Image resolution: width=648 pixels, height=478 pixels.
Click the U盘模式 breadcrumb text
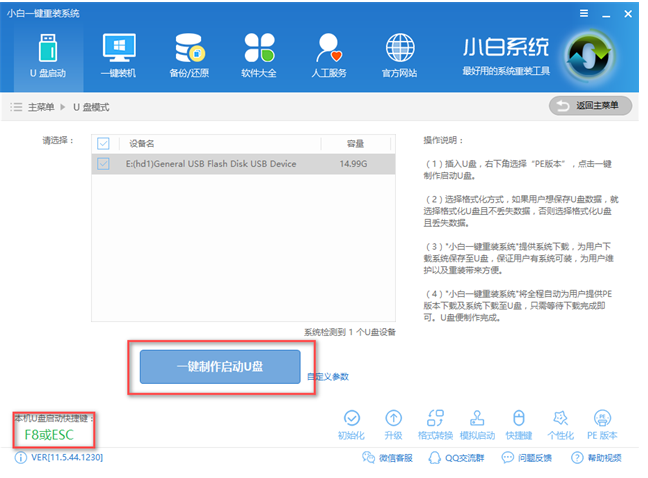tap(91, 107)
